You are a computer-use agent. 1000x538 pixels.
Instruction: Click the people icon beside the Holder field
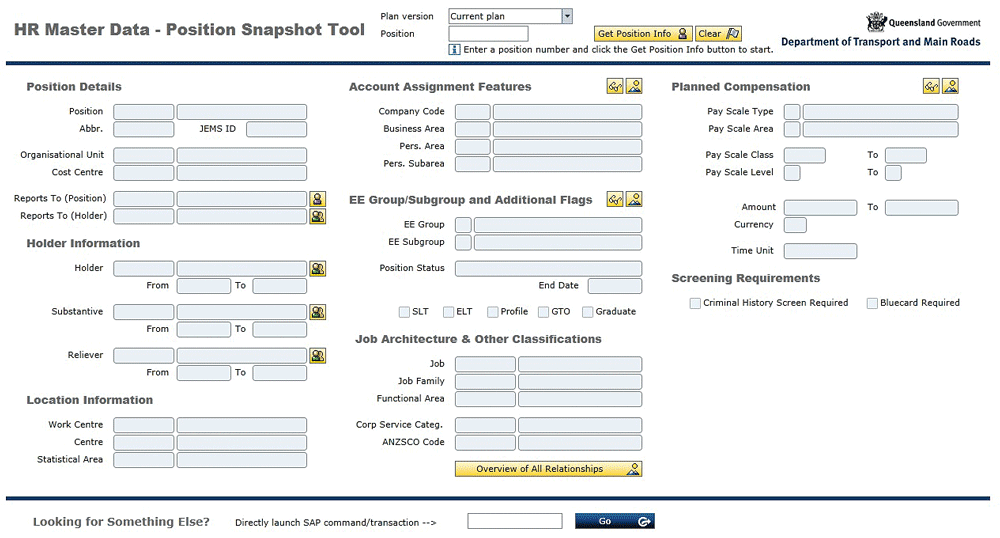pos(317,269)
